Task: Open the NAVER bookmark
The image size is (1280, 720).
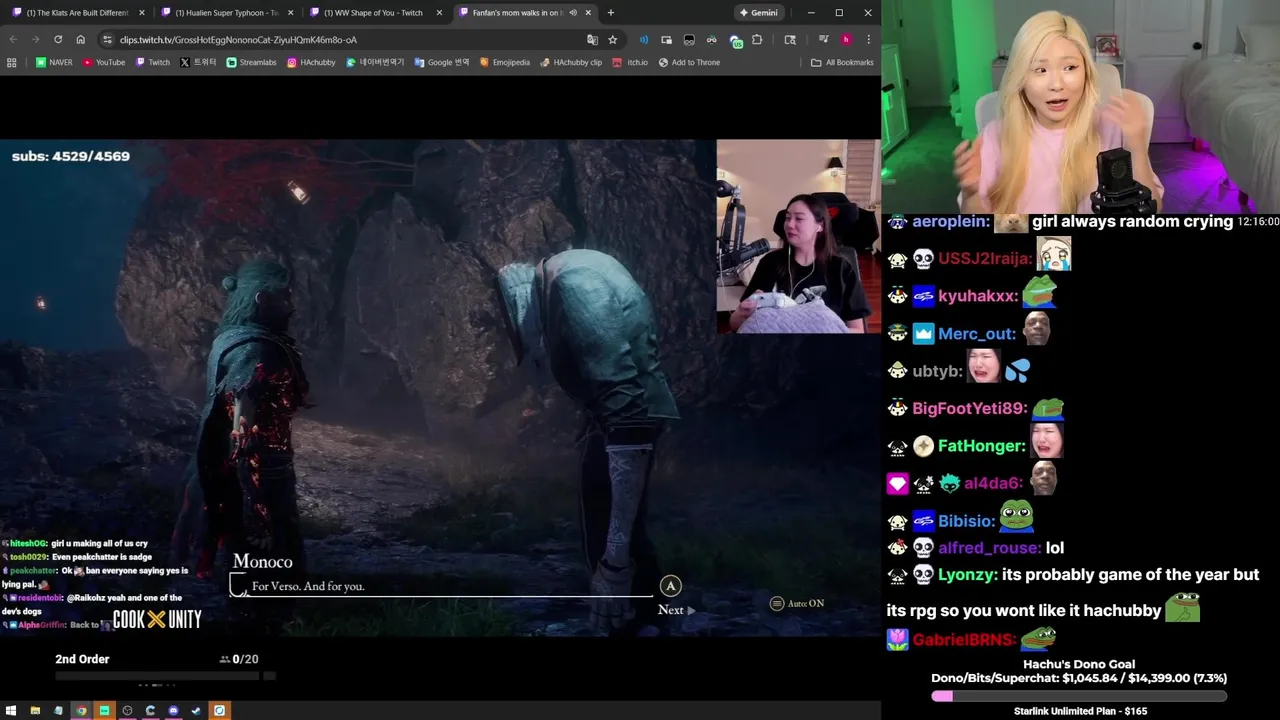Action: click(x=54, y=62)
